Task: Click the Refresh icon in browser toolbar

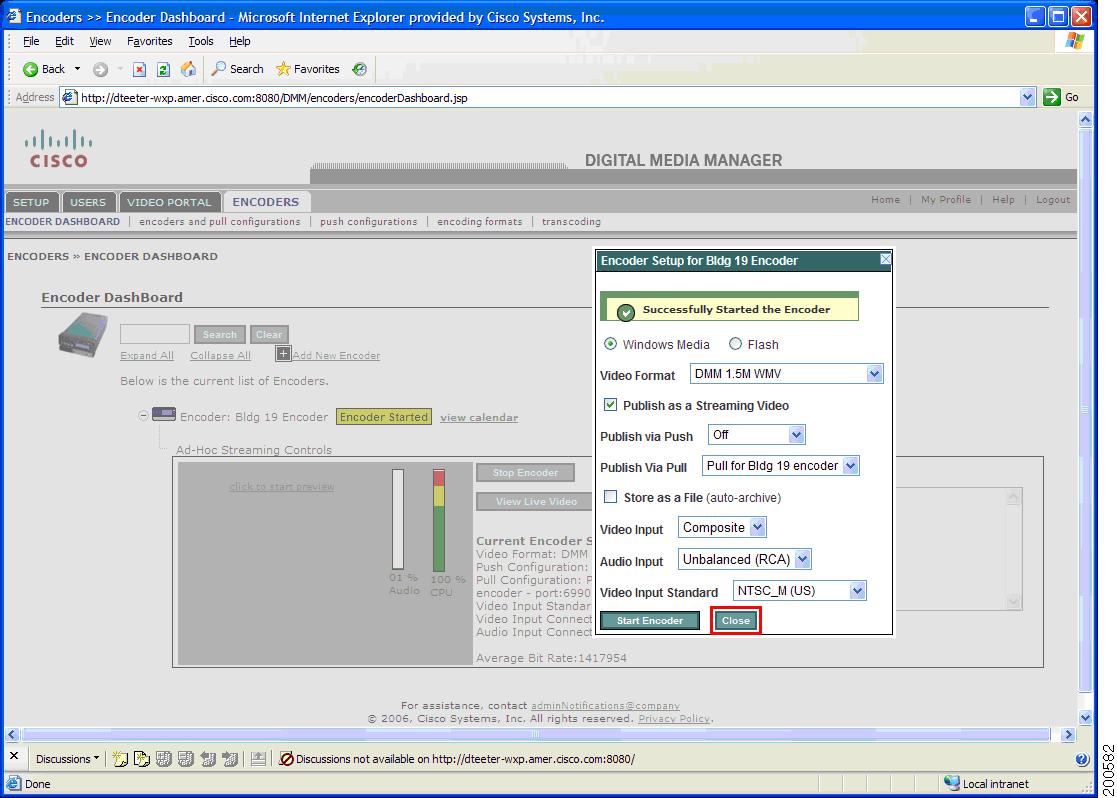Action: (x=163, y=68)
